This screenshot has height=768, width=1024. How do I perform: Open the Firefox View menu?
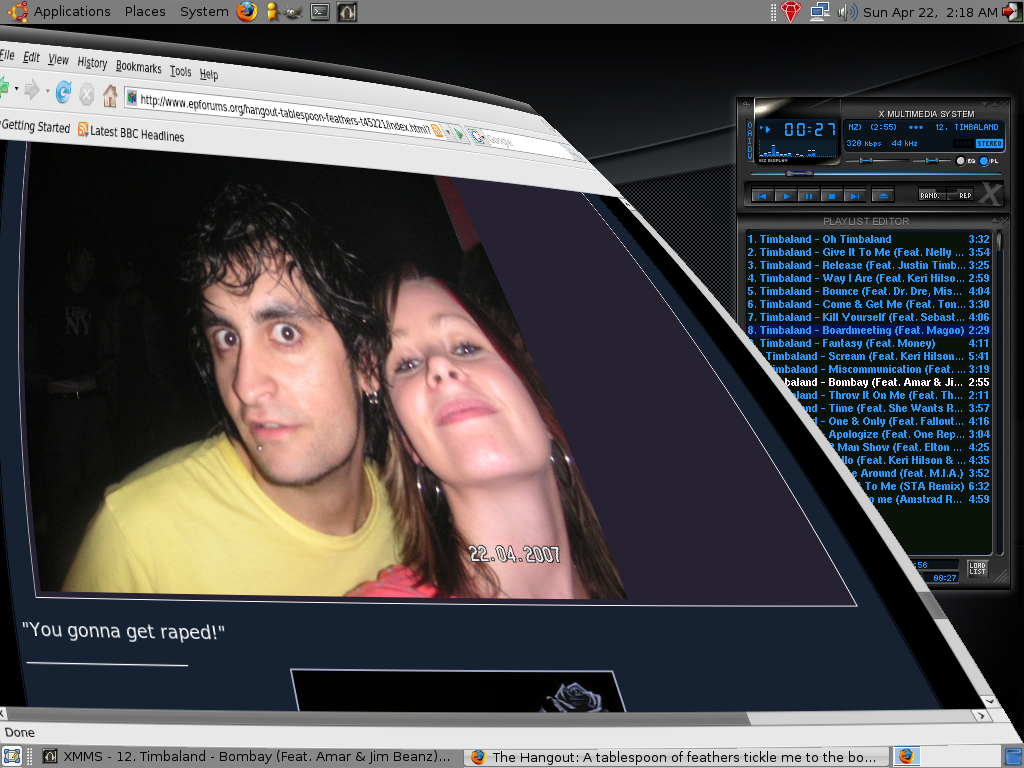(x=58, y=60)
